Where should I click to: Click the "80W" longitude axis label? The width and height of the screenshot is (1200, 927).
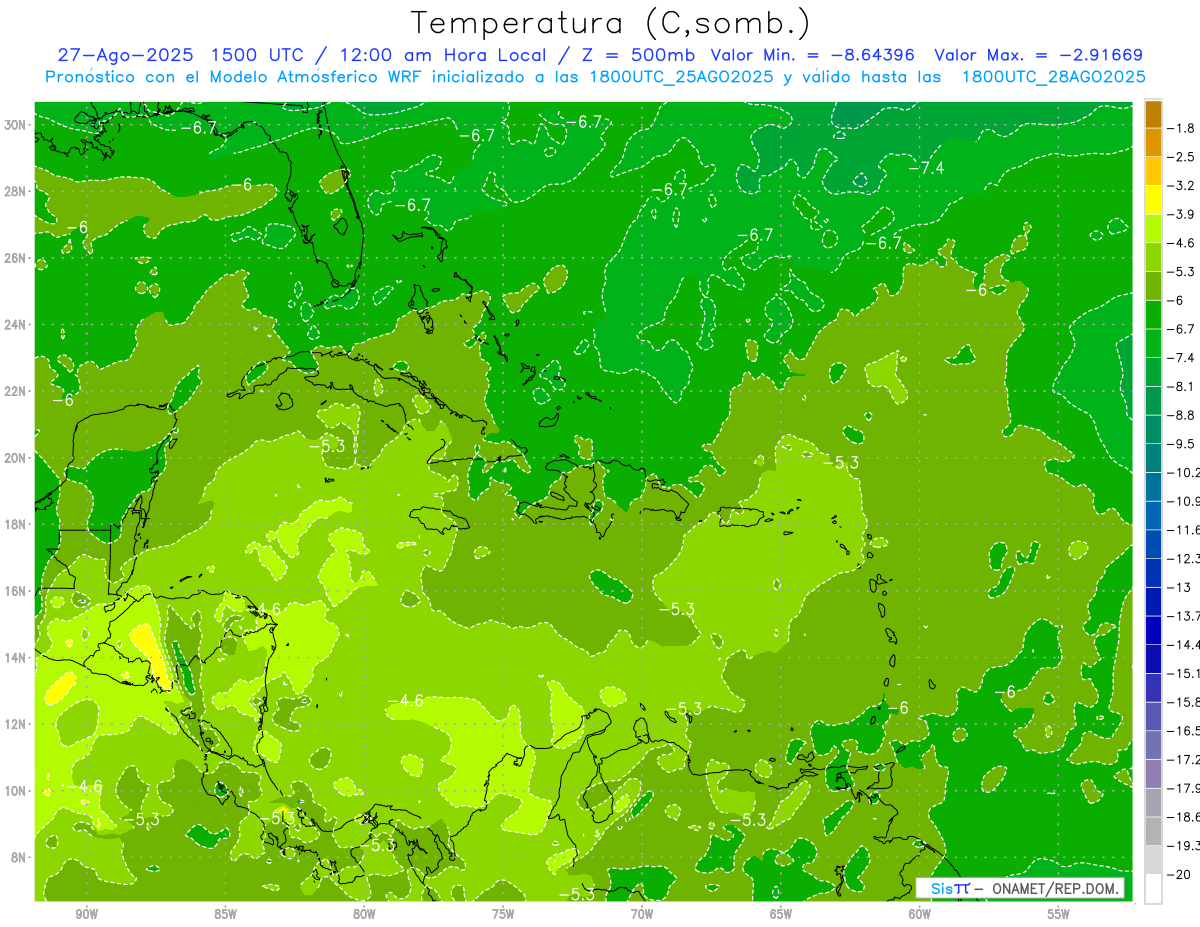pos(364,914)
